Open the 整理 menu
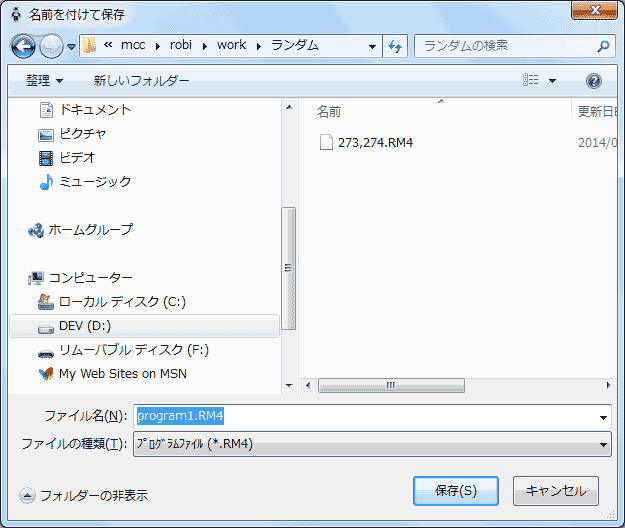Viewport: 625px width, 528px height. point(44,81)
